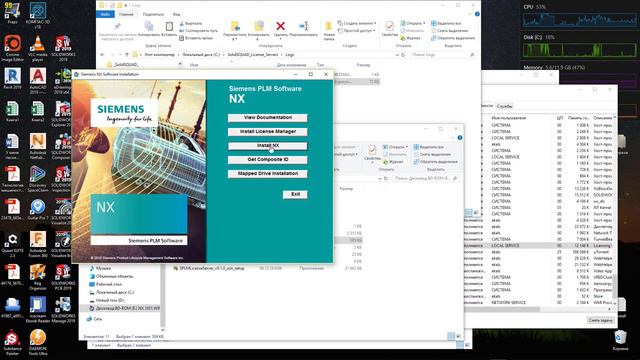Expand the Logs address bar history dropdown

click(x=397, y=55)
